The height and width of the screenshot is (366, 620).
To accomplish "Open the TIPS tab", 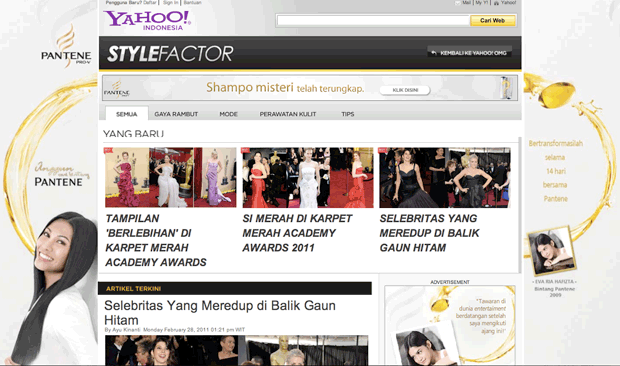I will (348, 114).
